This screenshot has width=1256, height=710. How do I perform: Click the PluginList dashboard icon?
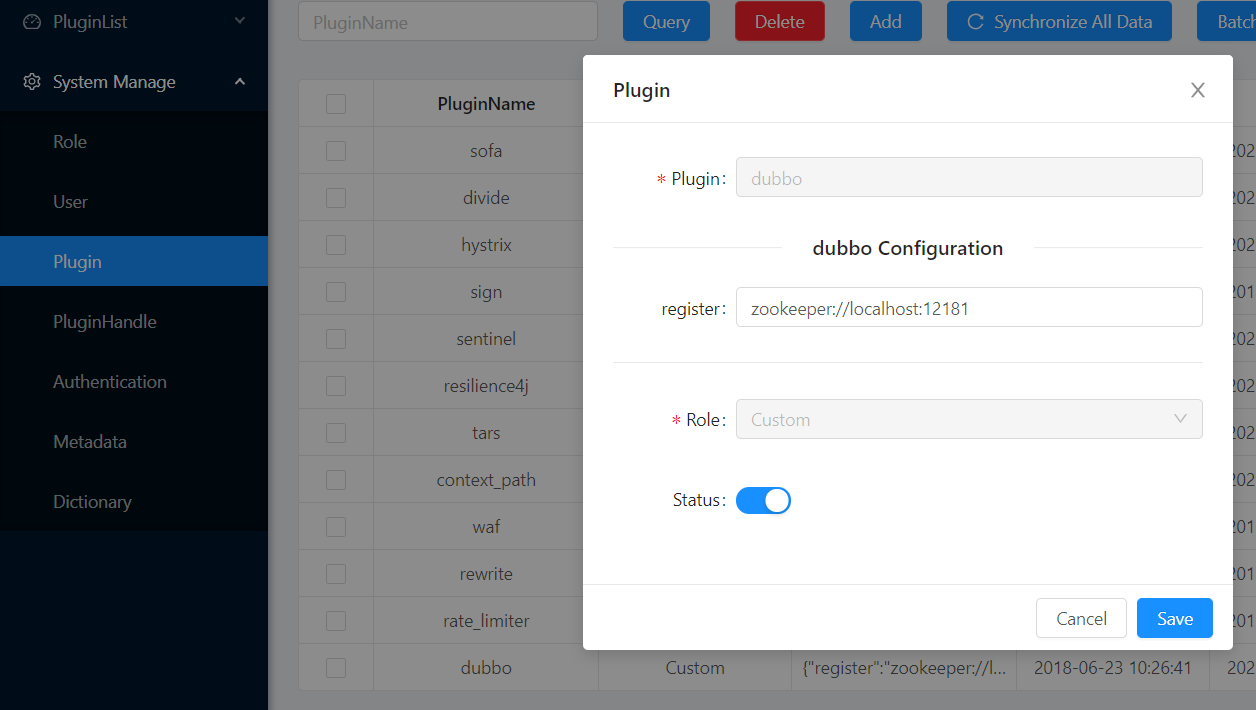pyautogui.click(x=32, y=22)
